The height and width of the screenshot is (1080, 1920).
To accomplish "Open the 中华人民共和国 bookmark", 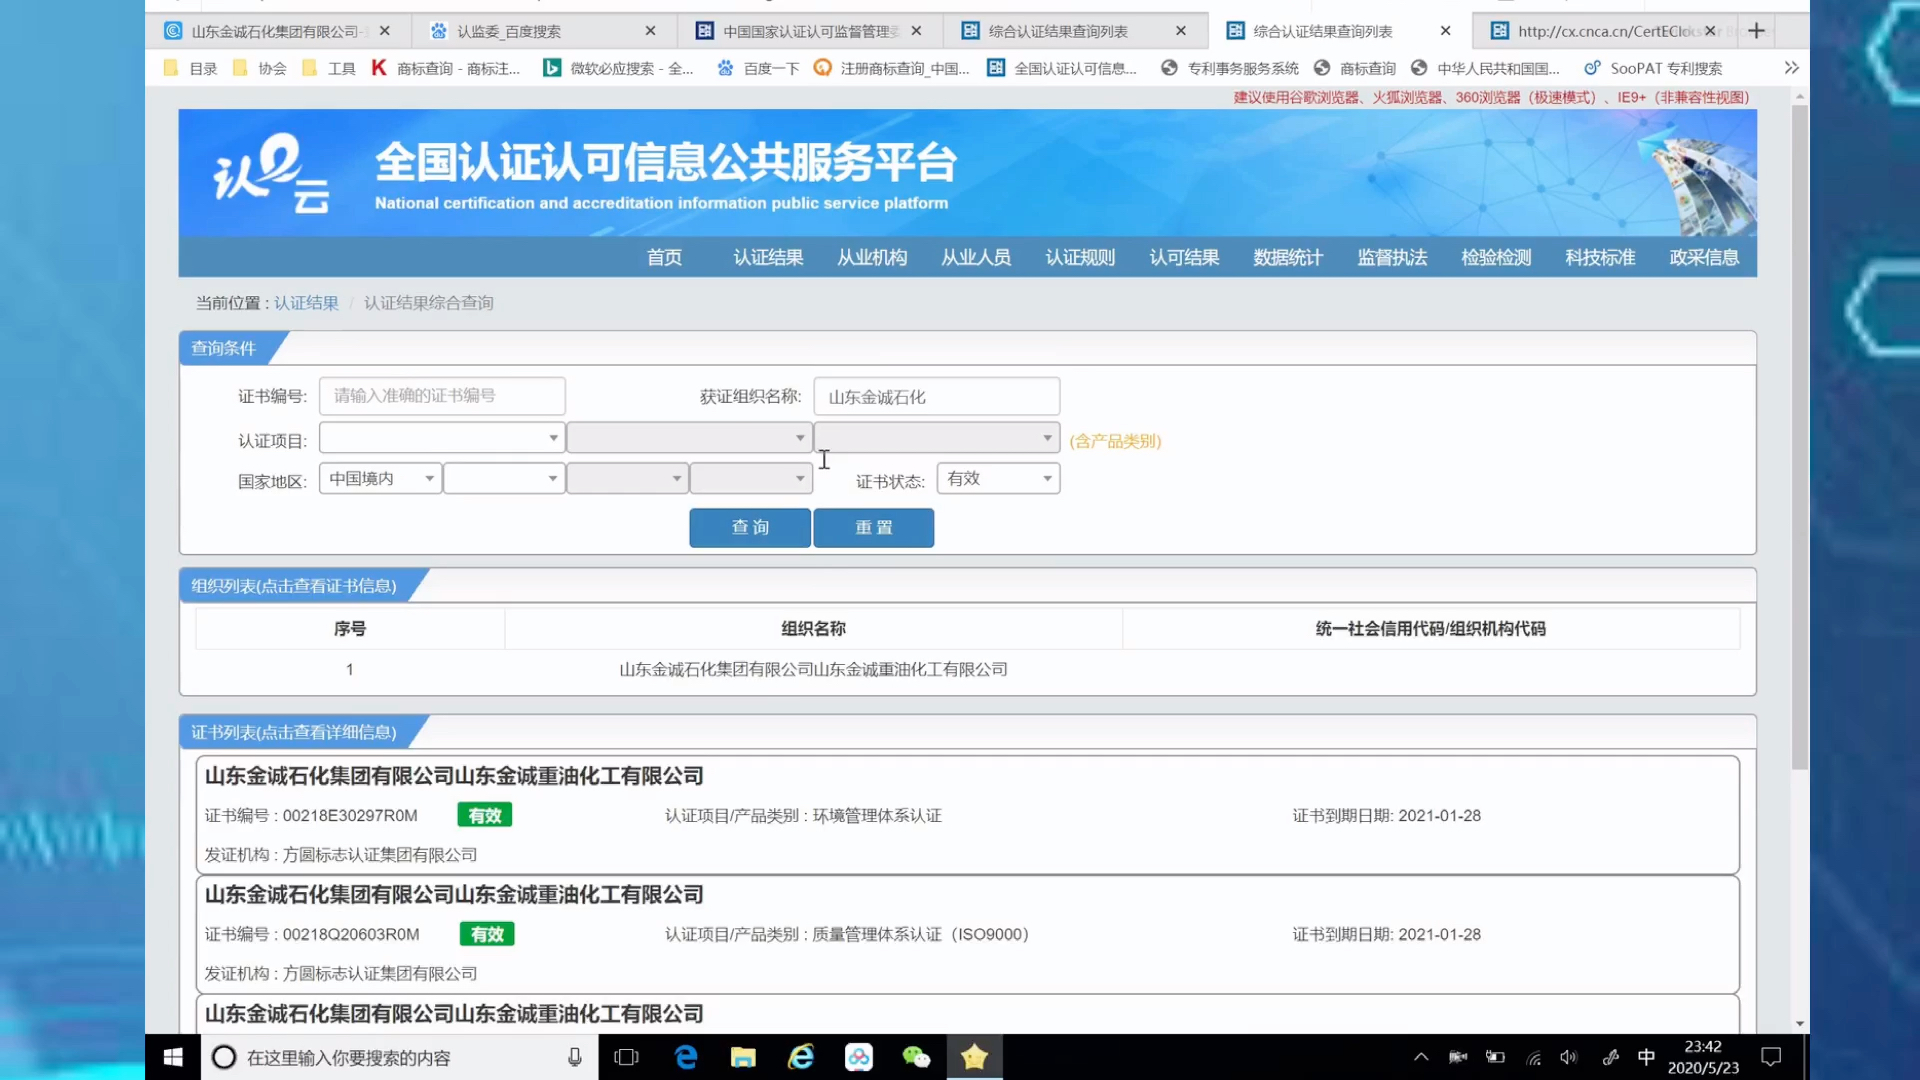I will 1485,68.
